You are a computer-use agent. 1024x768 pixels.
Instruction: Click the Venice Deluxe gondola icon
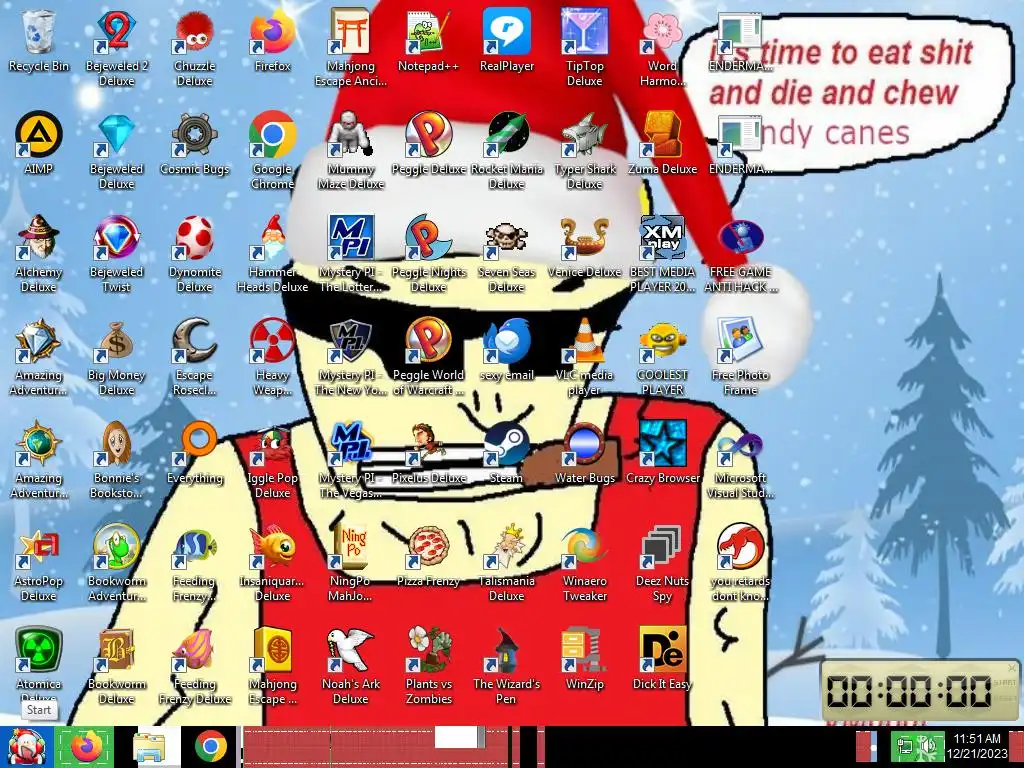[584, 247]
